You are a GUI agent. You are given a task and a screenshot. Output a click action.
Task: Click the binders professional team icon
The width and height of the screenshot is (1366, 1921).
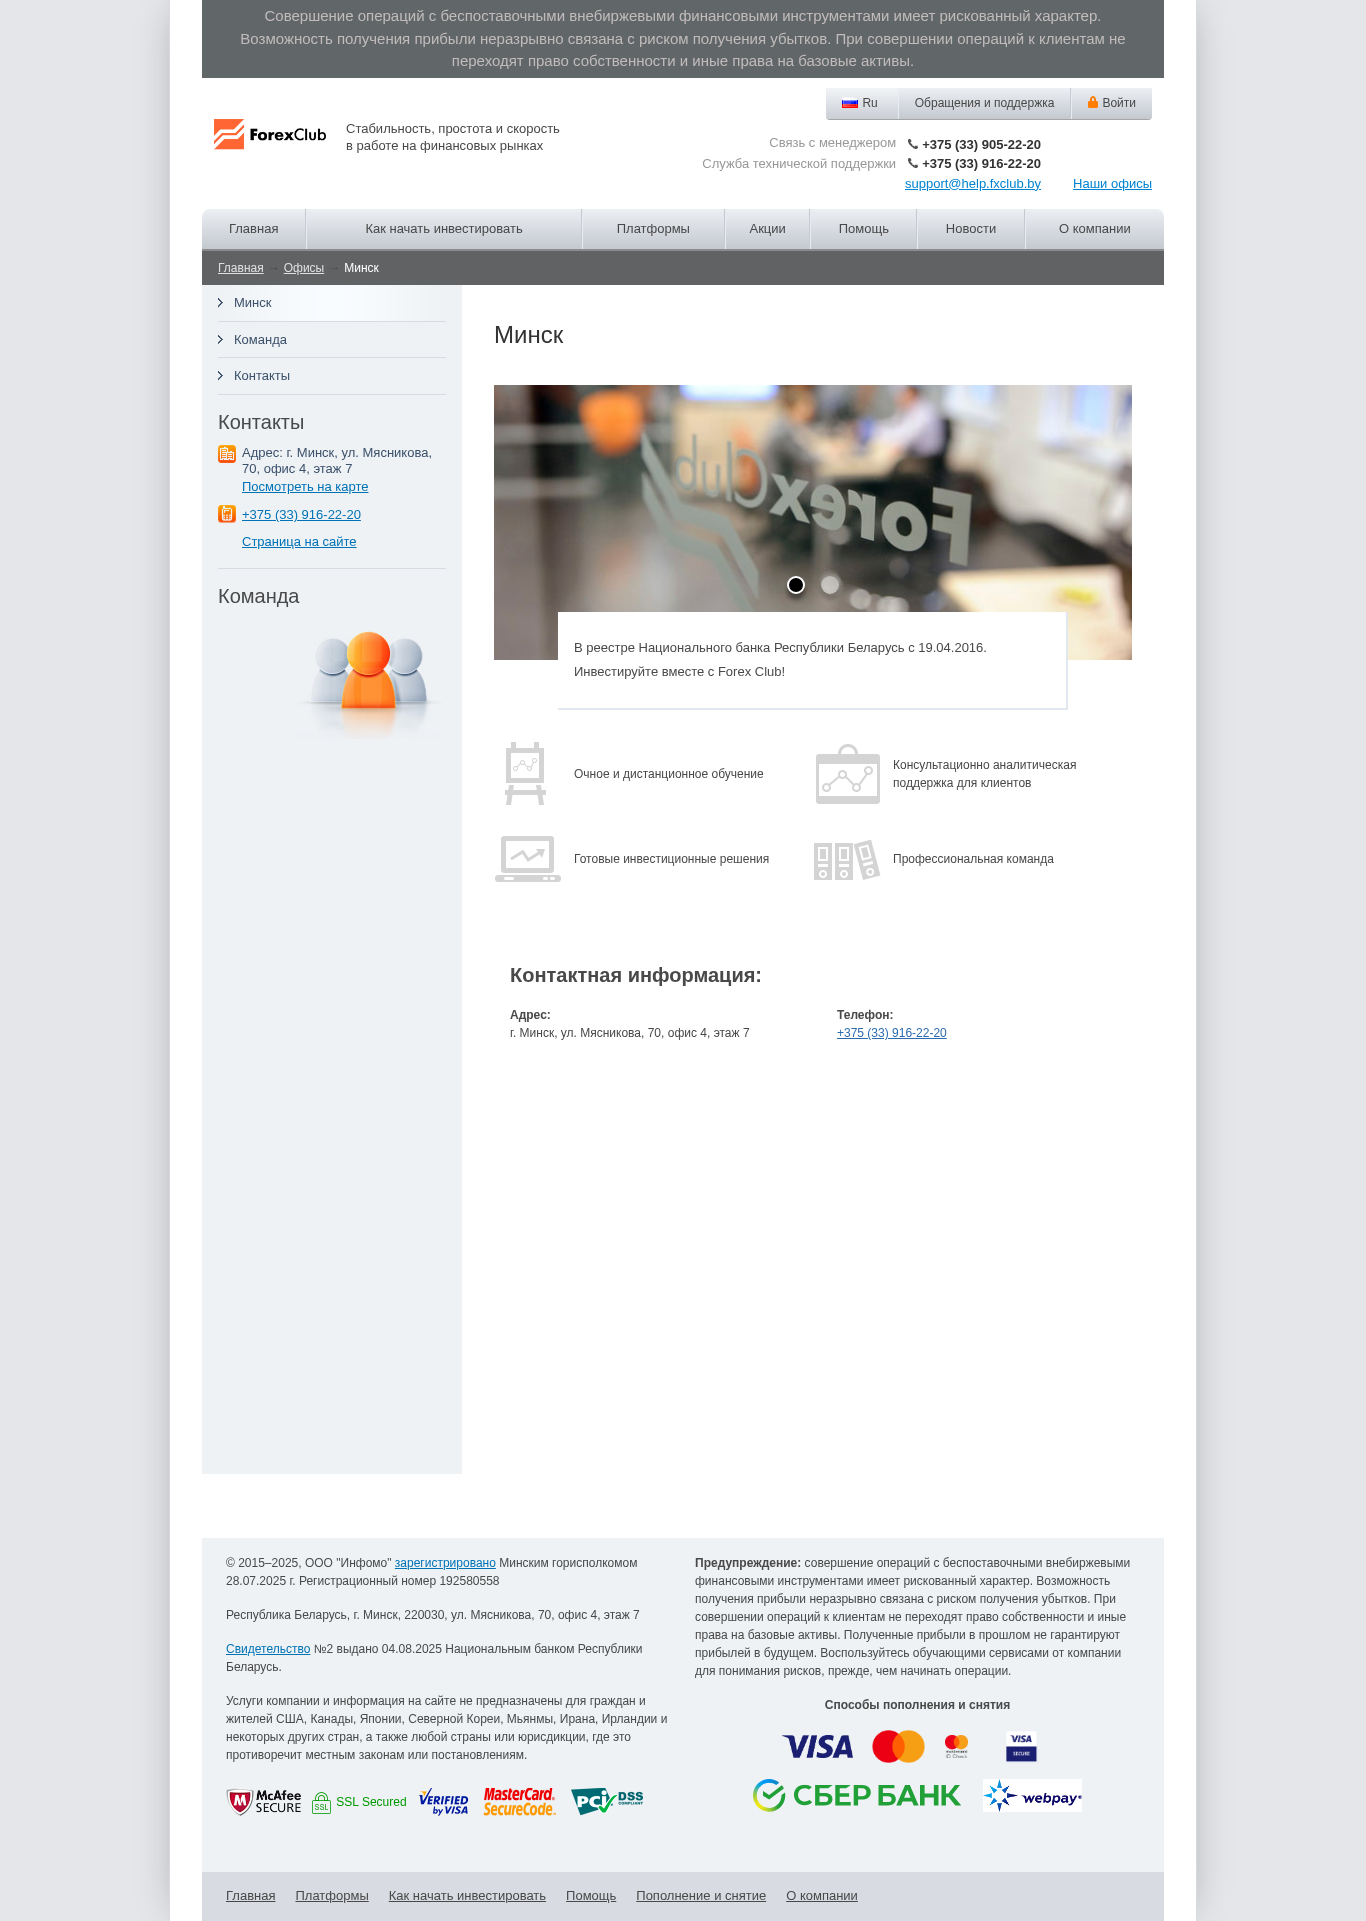pos(847,859)
